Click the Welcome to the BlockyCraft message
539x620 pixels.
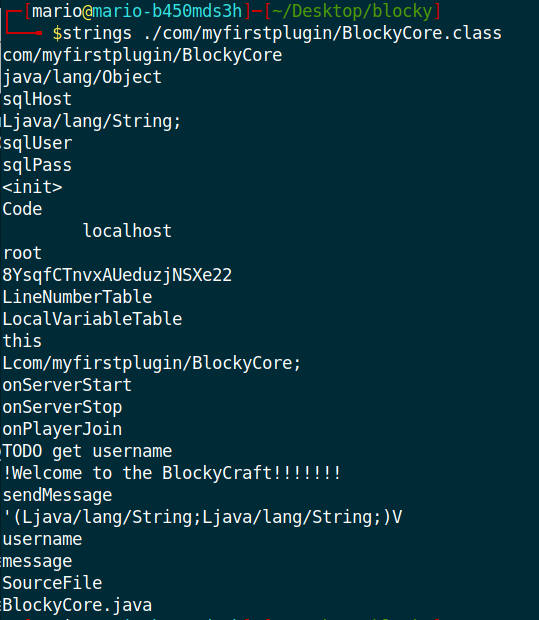172,473
